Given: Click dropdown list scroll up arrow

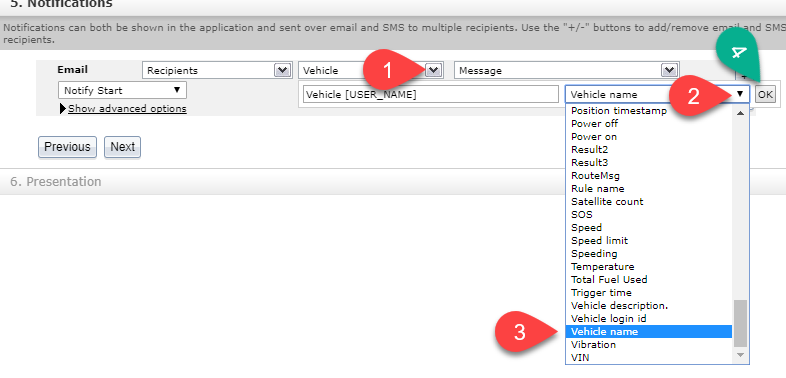Looking at the screenshot, I should 740,113.
